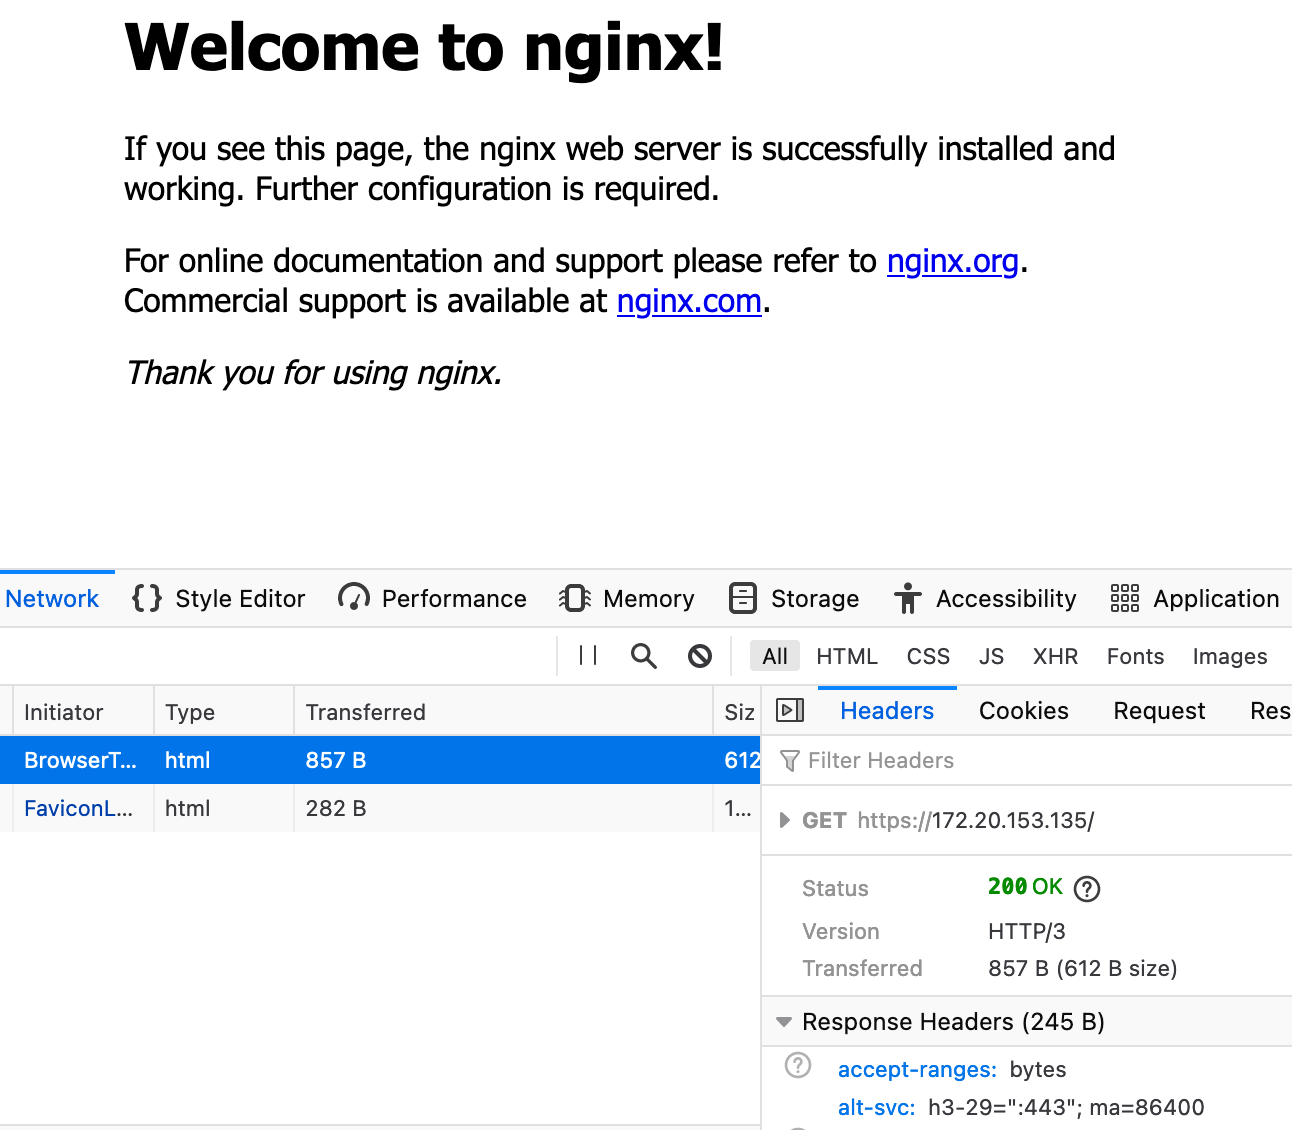Open the Accessibility panel
1292x1130 pixels.
[x=986, y=598]
